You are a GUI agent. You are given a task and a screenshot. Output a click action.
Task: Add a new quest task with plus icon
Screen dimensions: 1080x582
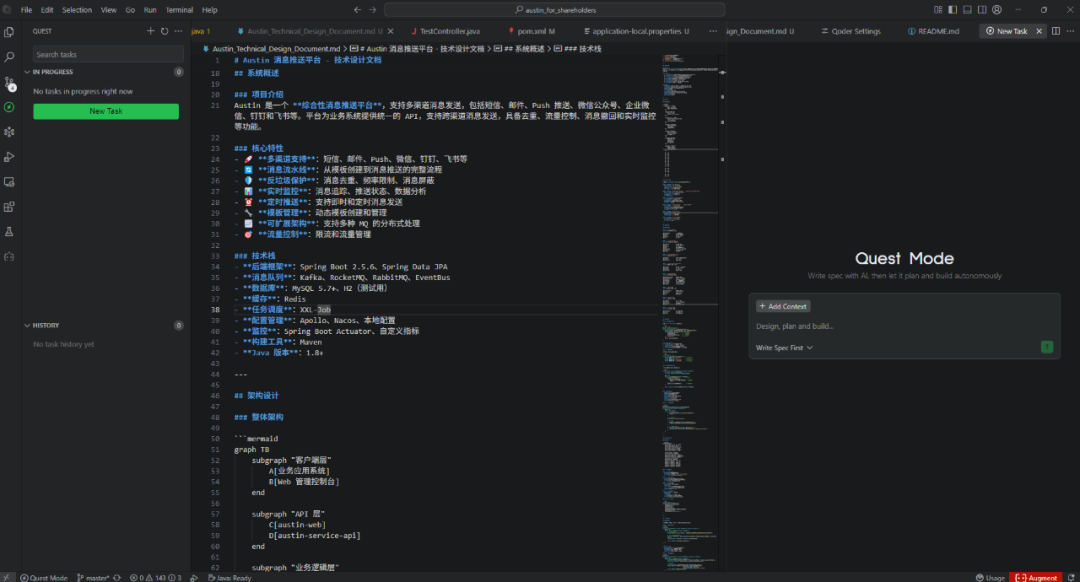click(150, 31)
